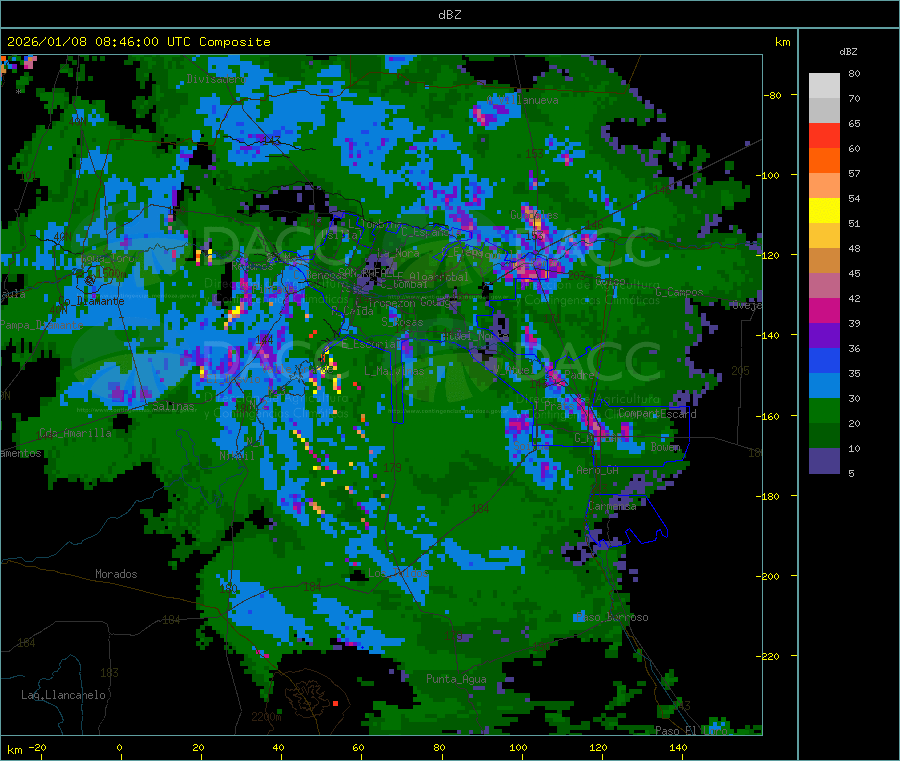Select the Paso_Barroso map label

(612, 618)
